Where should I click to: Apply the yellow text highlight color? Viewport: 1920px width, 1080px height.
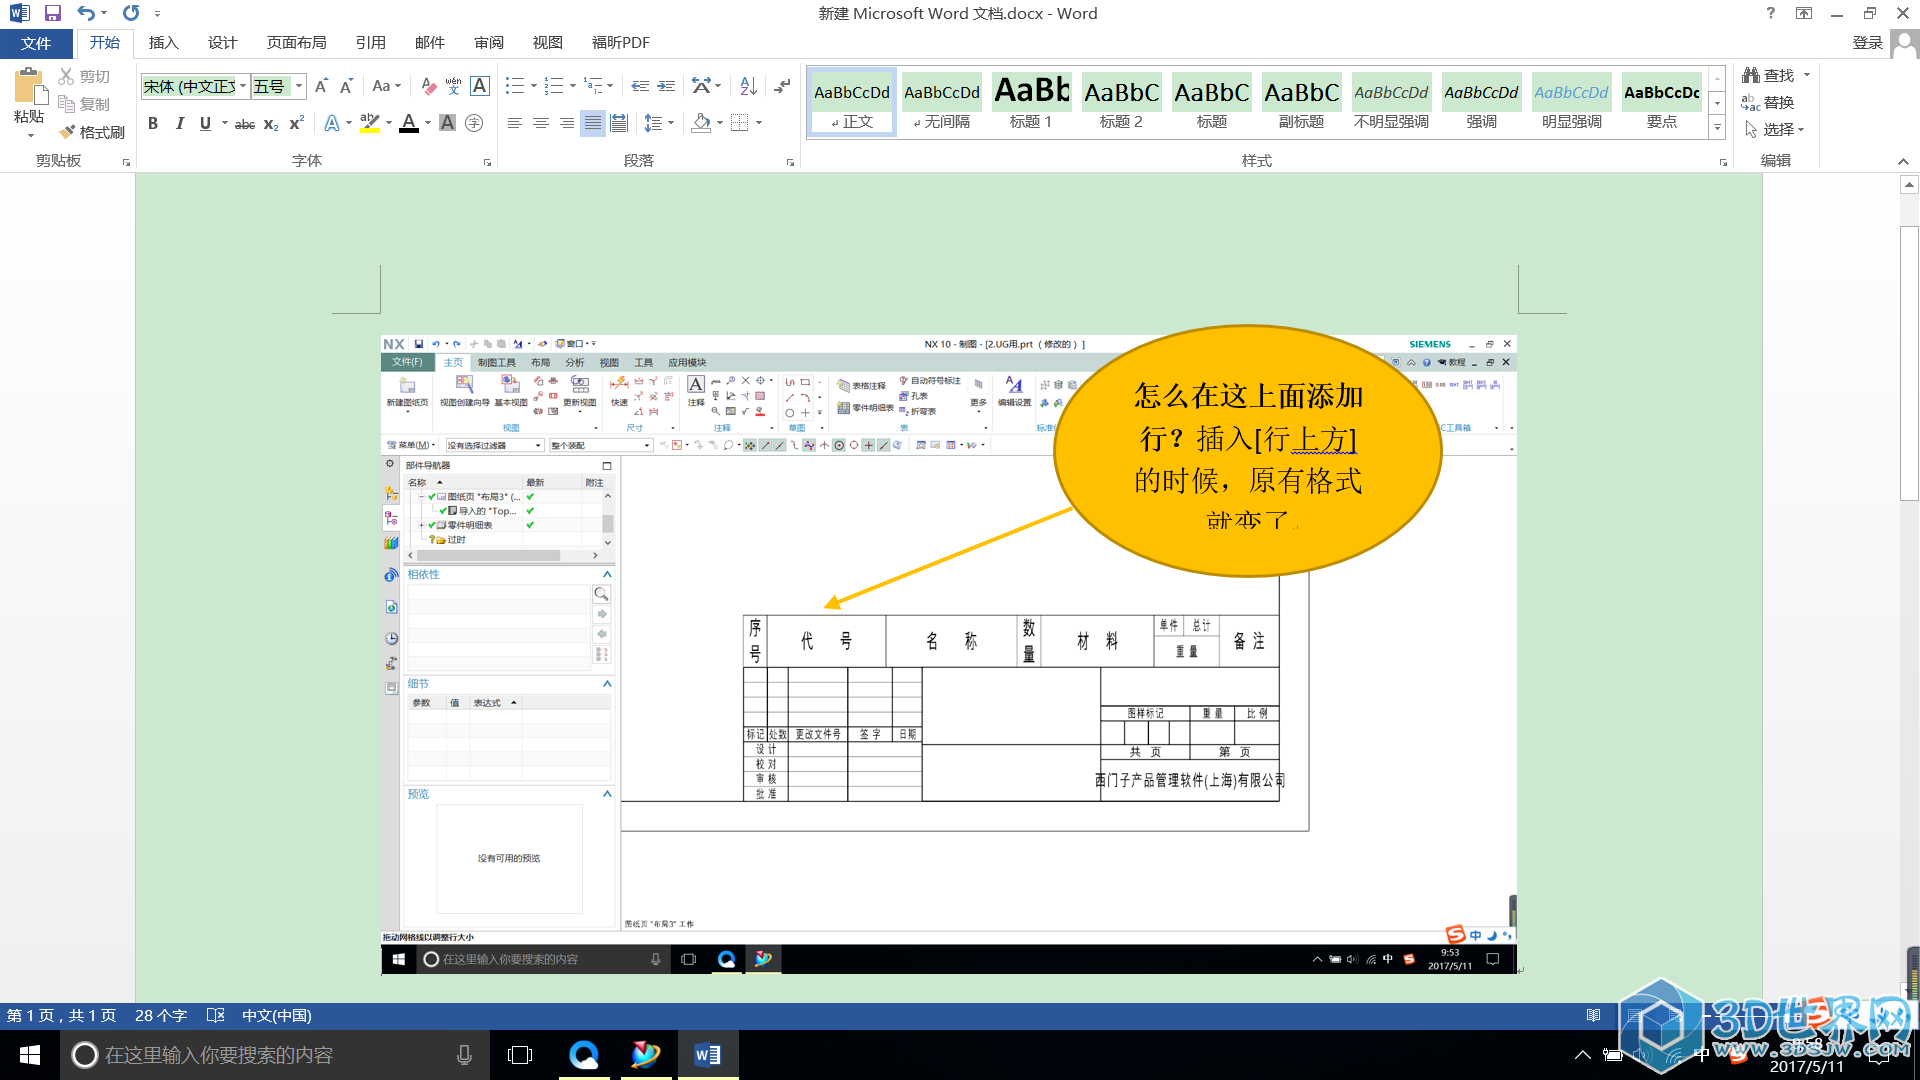pyautogui.click(x=369, y=123)
